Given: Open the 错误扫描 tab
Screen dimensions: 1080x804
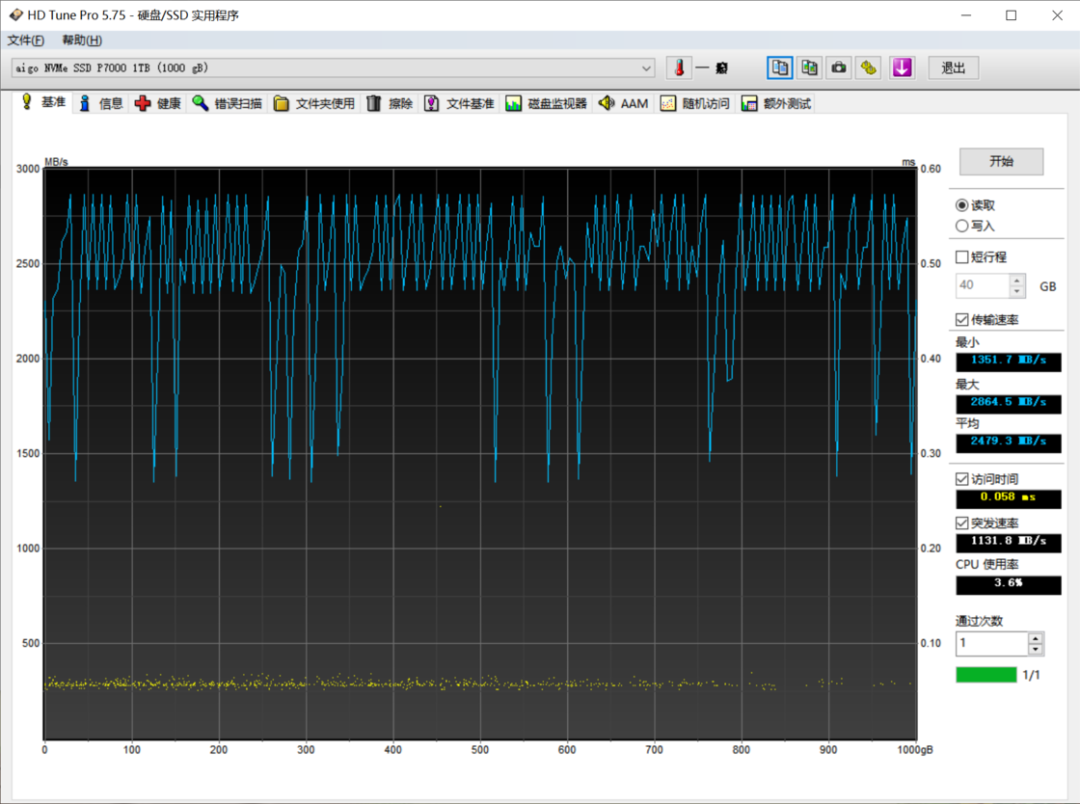Looking at the screenshot, I should coord(227,103).
